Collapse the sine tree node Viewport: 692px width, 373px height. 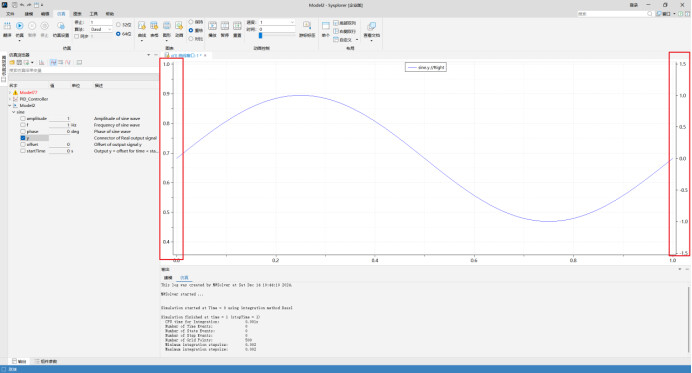click(14, 112)
